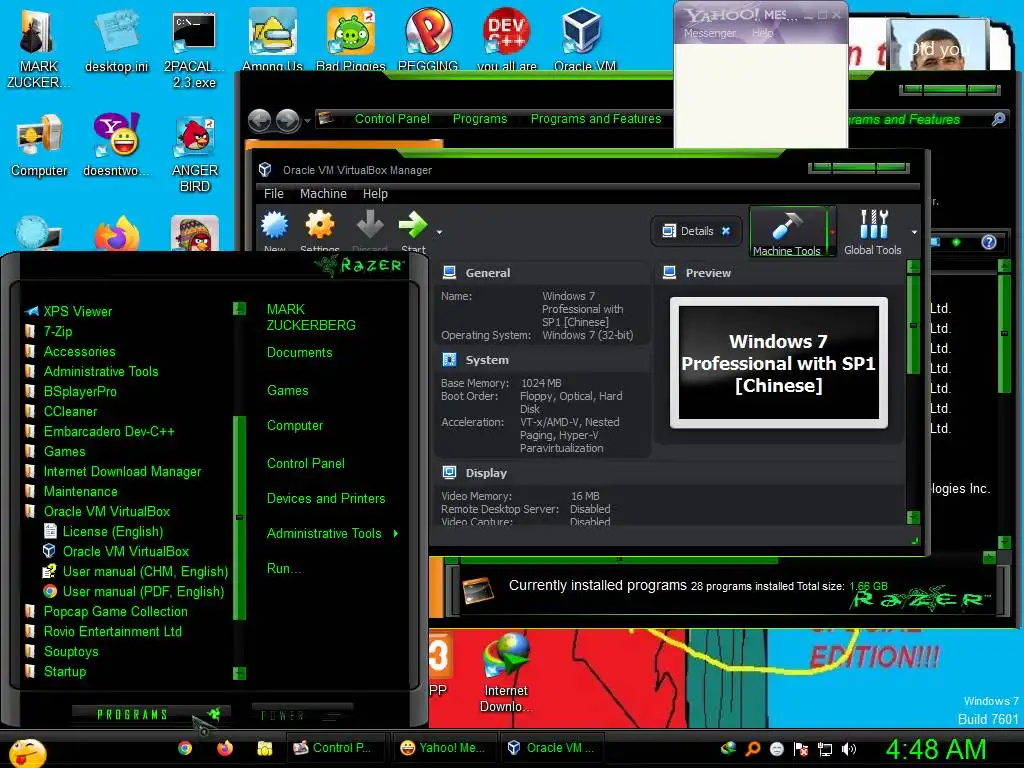
Task: Open the Start arrow dropdown in VirtualBox
Action: 440,232
